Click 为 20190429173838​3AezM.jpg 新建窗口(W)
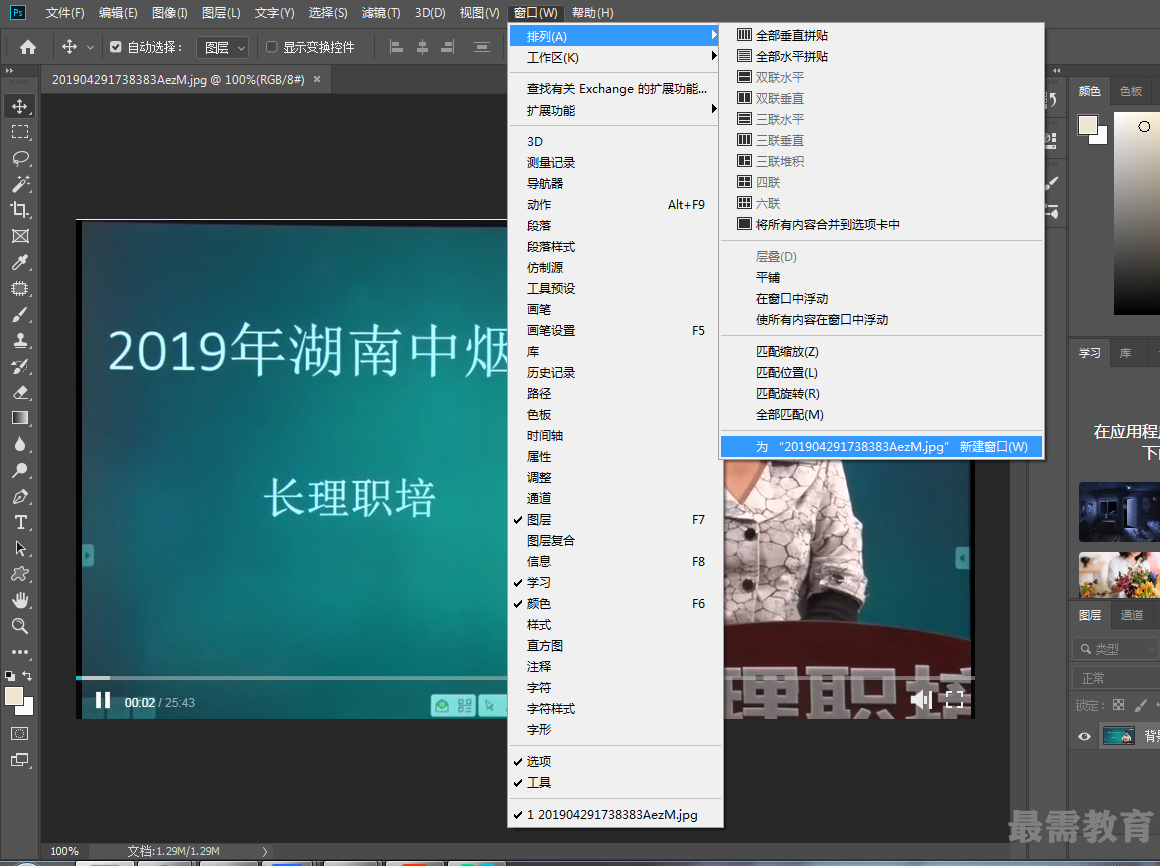 (x=881, y=447)
